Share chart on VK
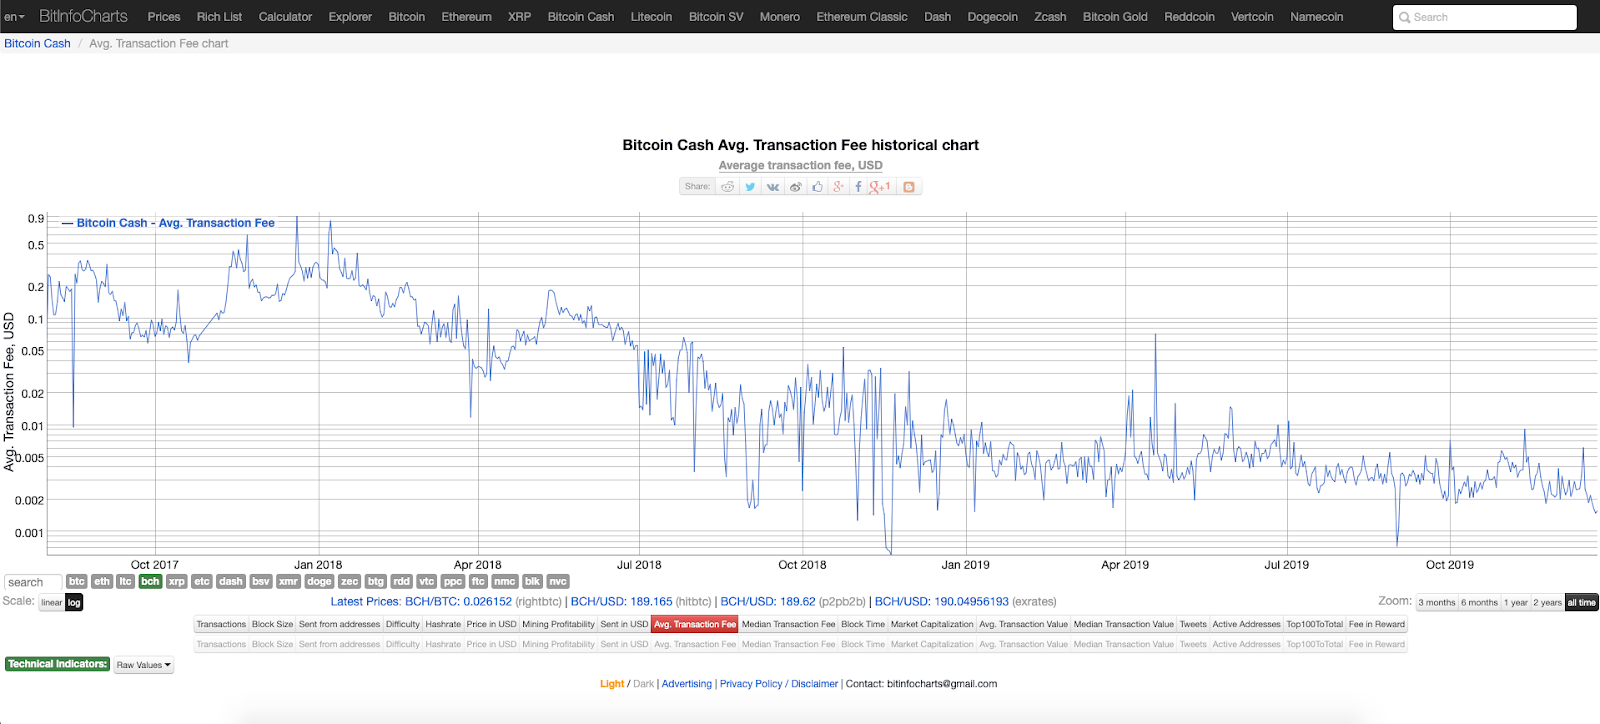Viewport: 1600px width, 724px height. [773, 187]
